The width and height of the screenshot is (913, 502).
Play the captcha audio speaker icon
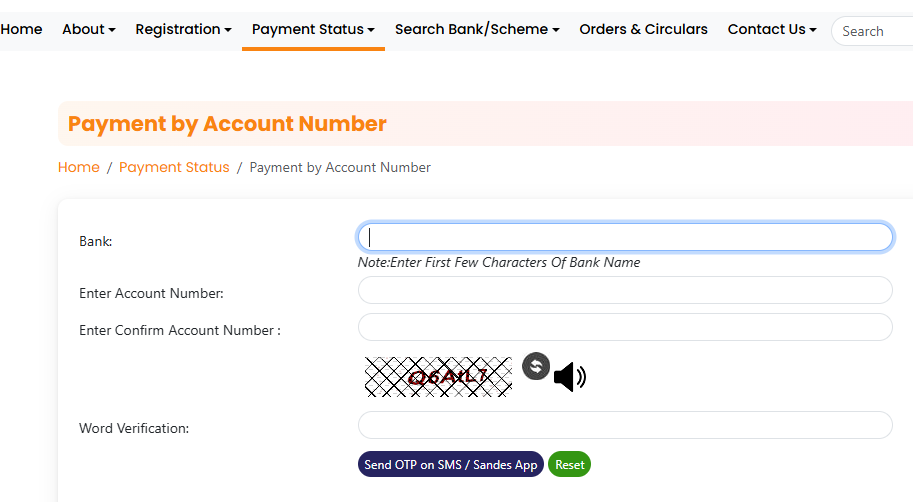(569, 377)
